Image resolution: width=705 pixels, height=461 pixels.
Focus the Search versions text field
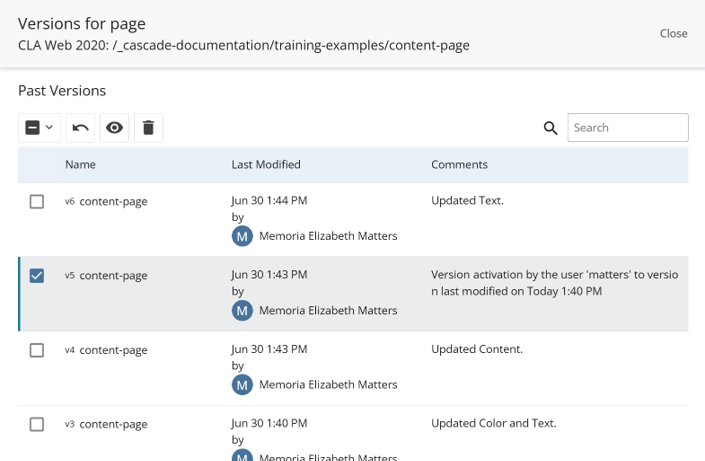click(627, 128)
